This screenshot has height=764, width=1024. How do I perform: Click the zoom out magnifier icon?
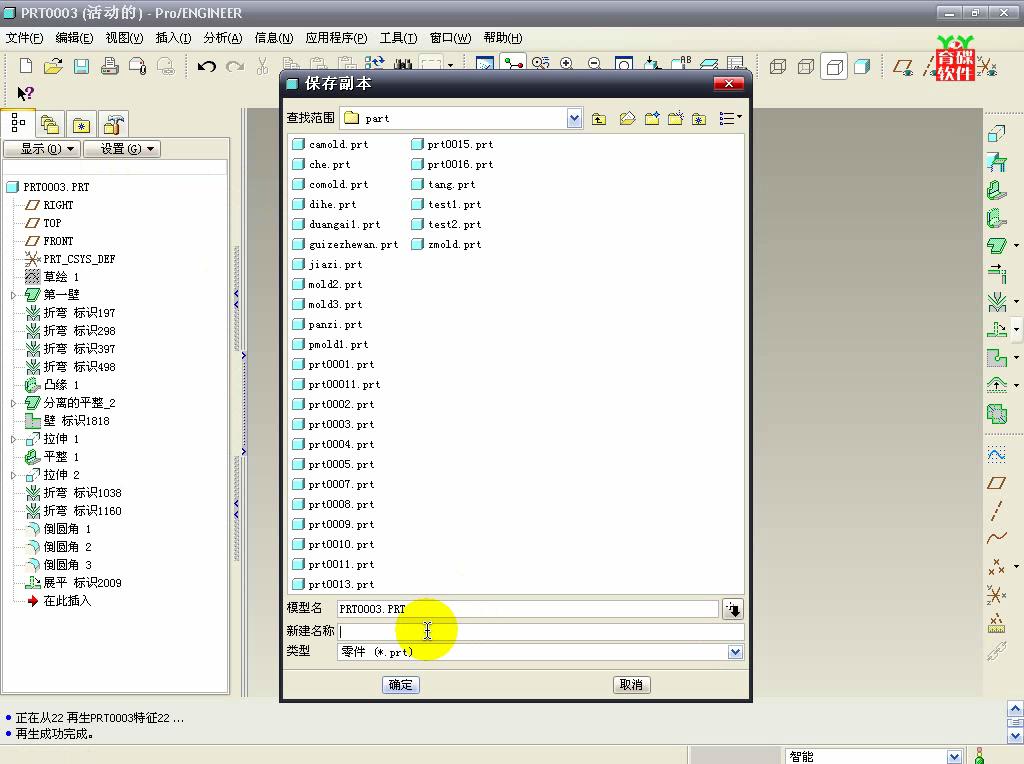[x=594, y=63]
